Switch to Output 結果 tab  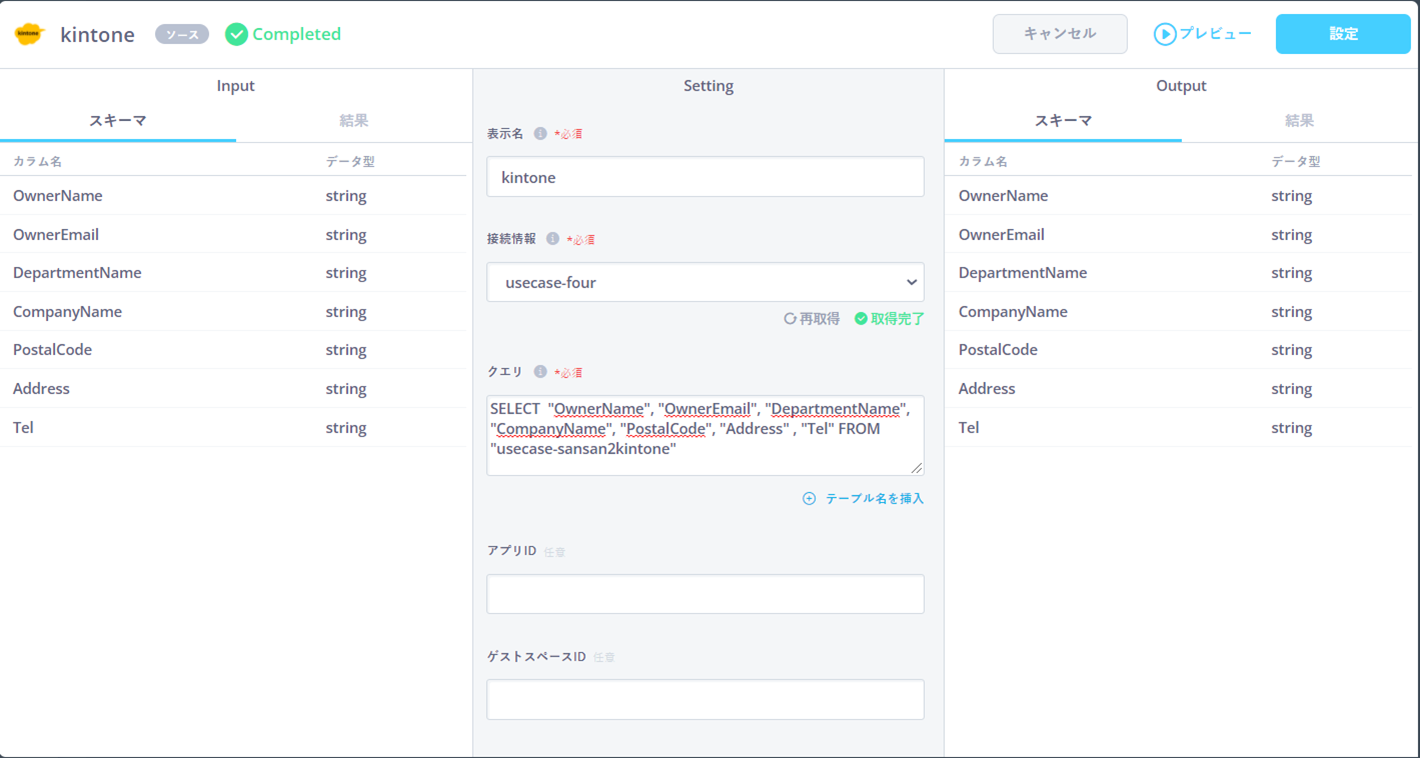(1299, 121)
